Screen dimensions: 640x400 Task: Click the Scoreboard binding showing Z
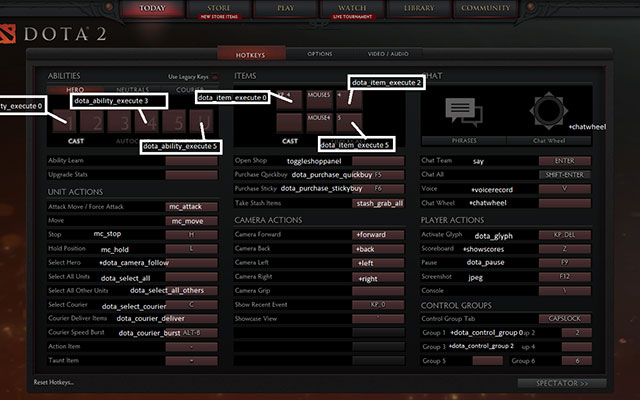point(564,249)
